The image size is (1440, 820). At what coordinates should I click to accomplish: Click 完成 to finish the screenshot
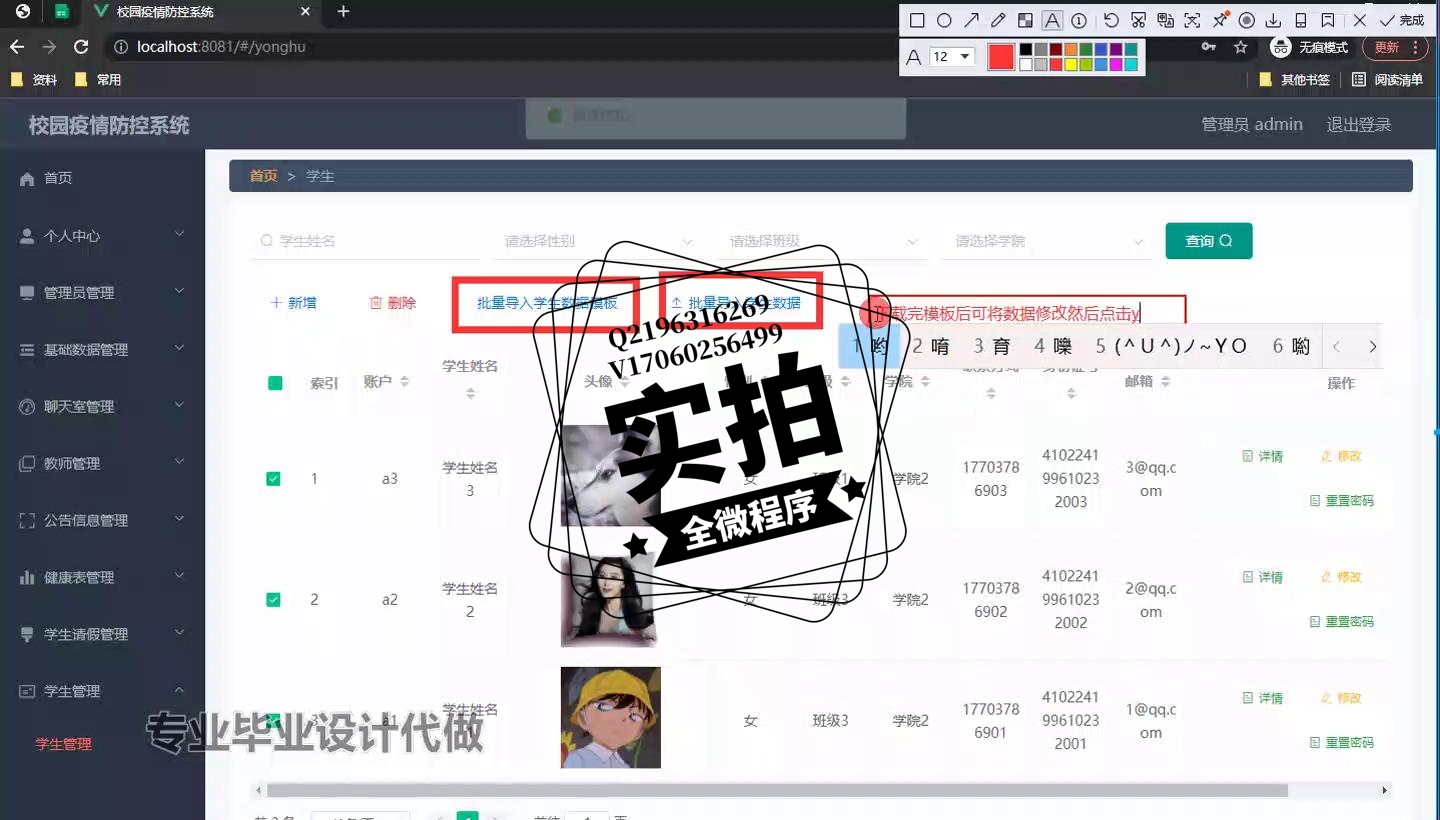[1402, 20]
